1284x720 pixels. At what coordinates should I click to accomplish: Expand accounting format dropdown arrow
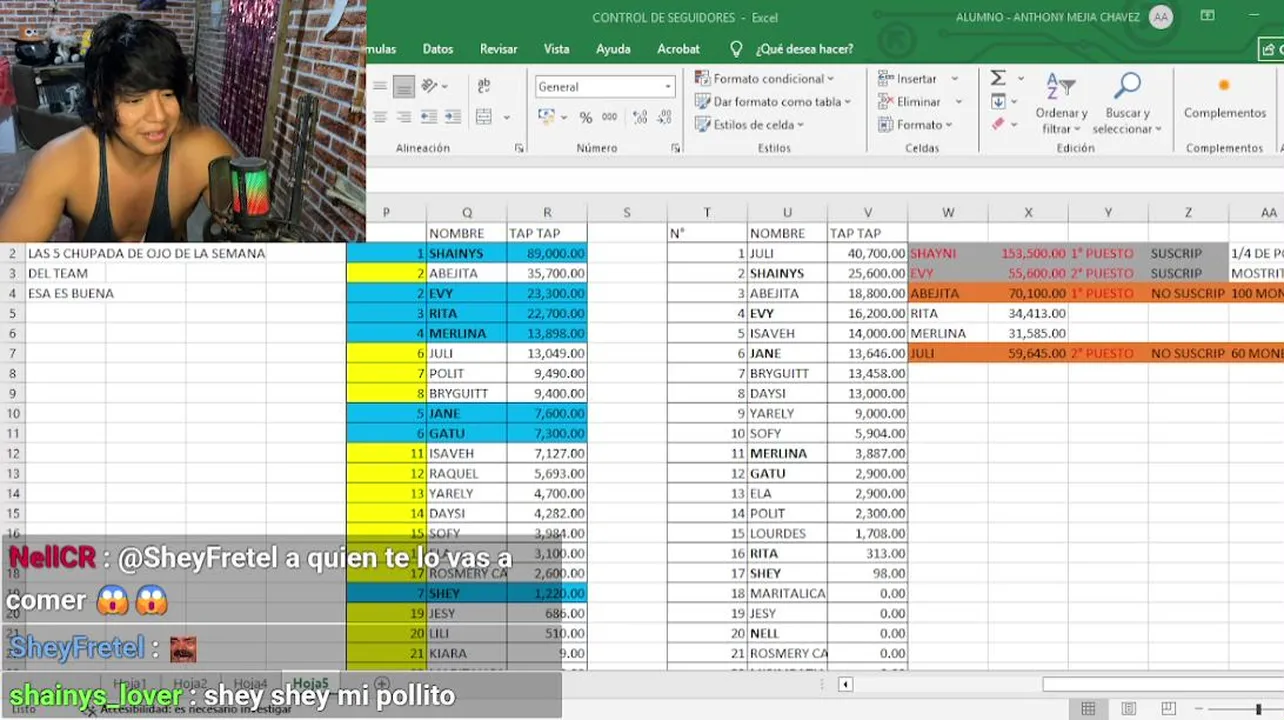coord(565,117)
